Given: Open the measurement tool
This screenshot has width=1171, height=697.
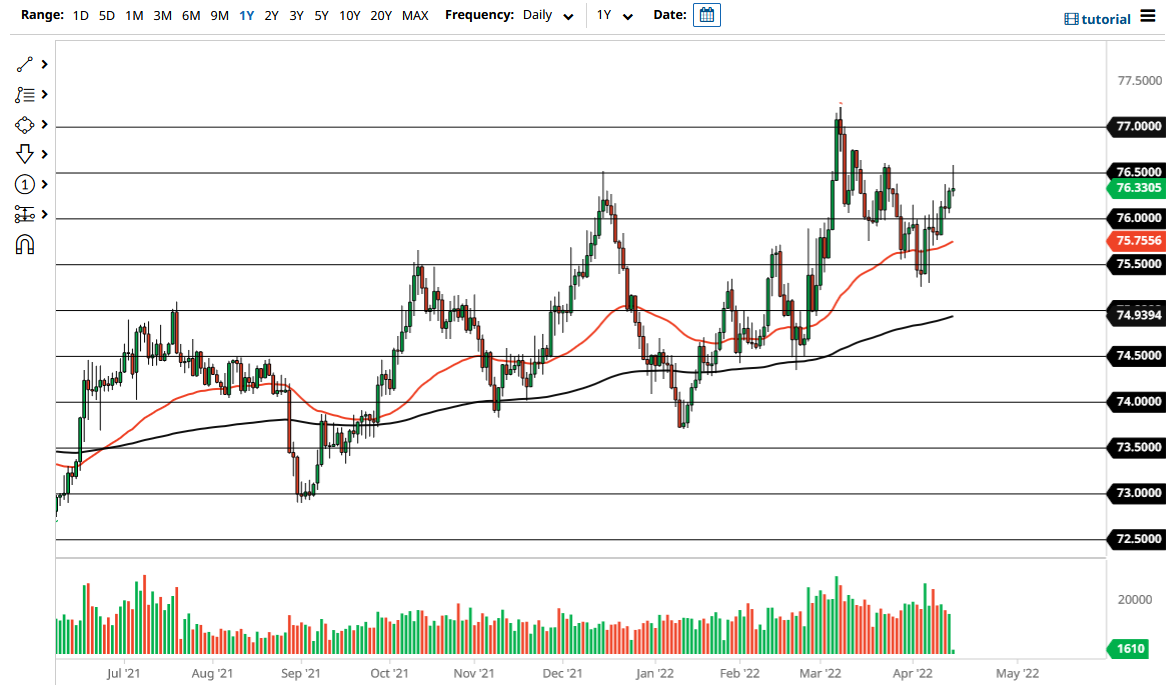Looking at the screenshot, I should [x=25, y=214].
